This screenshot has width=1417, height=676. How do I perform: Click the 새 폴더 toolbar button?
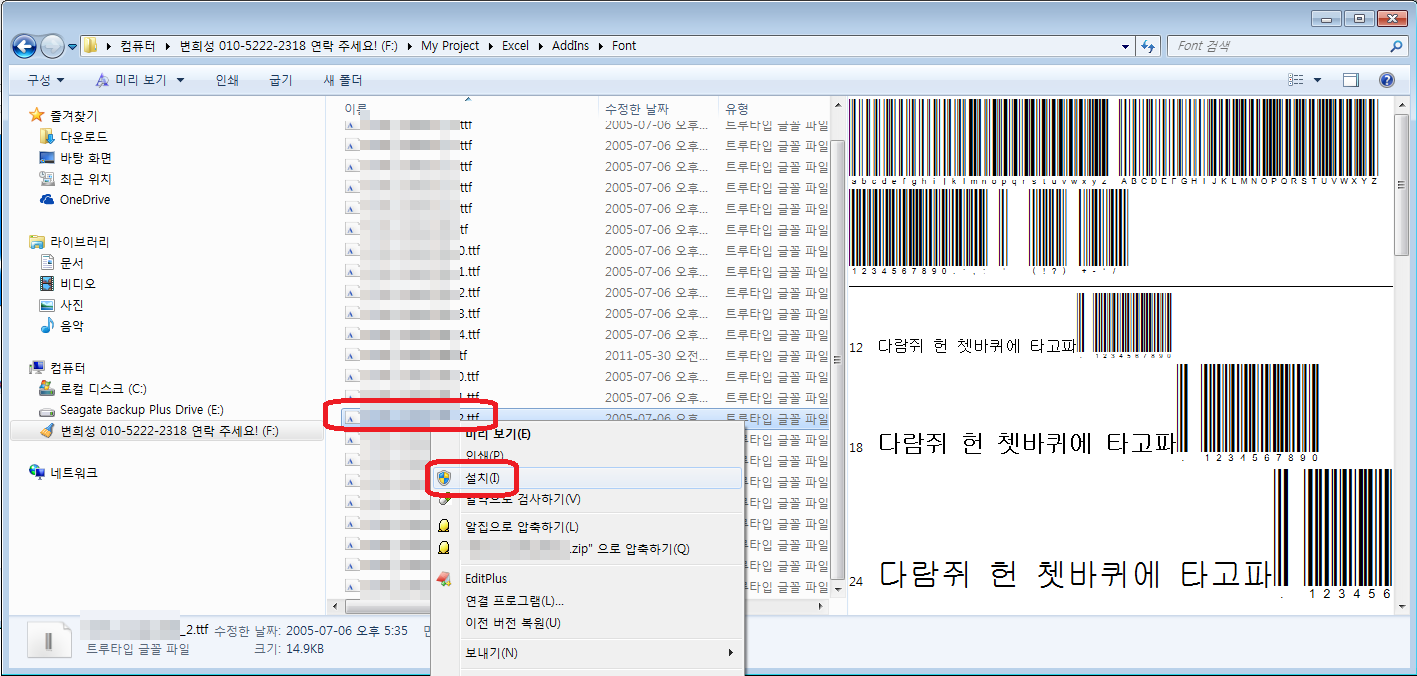tap(343, 80)
